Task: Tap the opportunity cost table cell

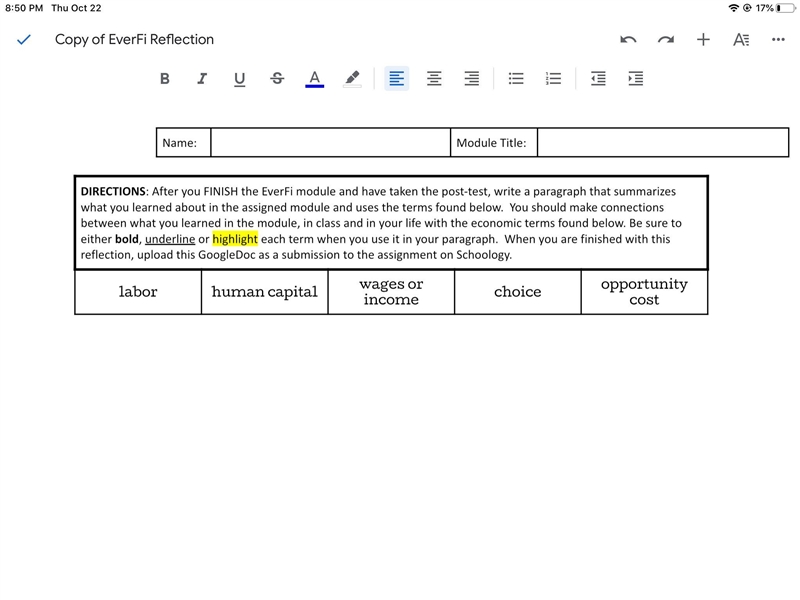Action: point(644,292)
